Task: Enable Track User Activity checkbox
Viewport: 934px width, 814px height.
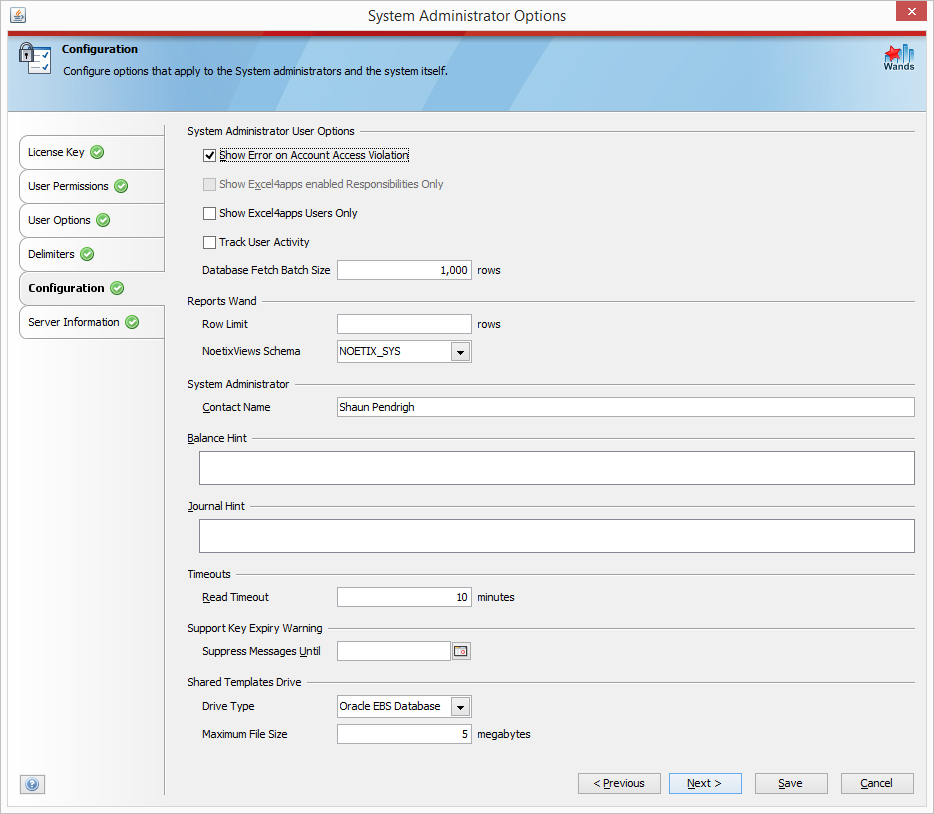Action: (x=209, y=242)
